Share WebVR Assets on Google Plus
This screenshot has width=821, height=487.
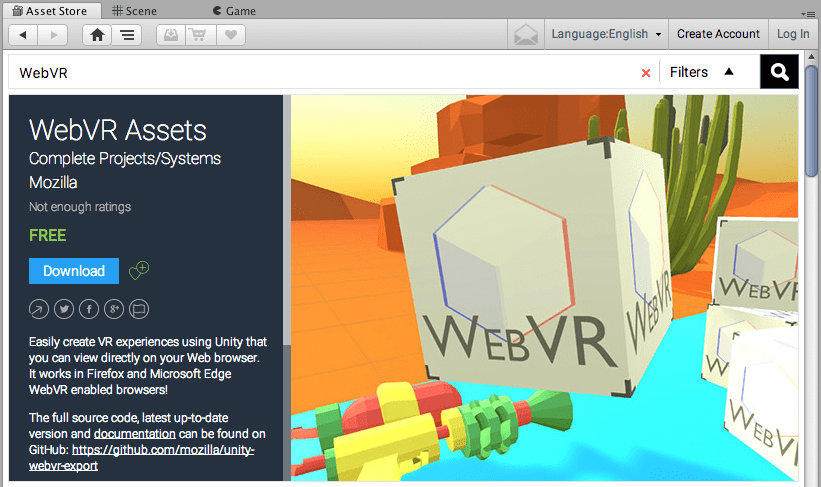coord(114,309)
